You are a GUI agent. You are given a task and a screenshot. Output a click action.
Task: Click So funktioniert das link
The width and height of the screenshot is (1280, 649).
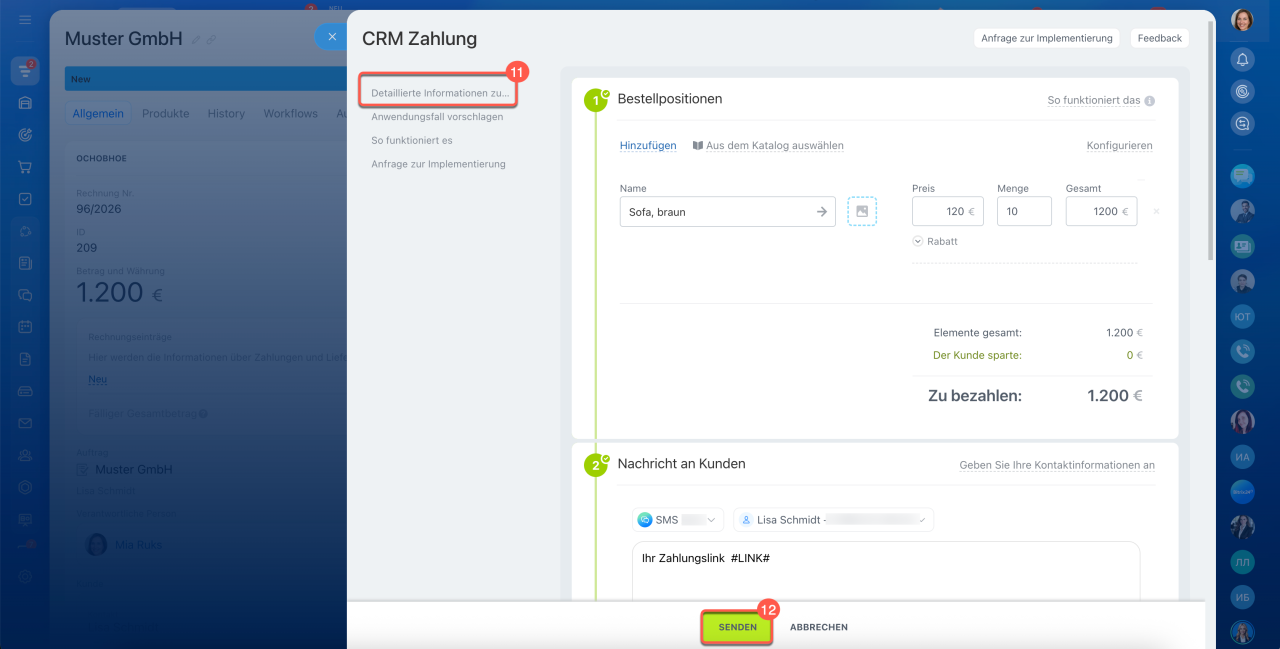point(1094,101)
